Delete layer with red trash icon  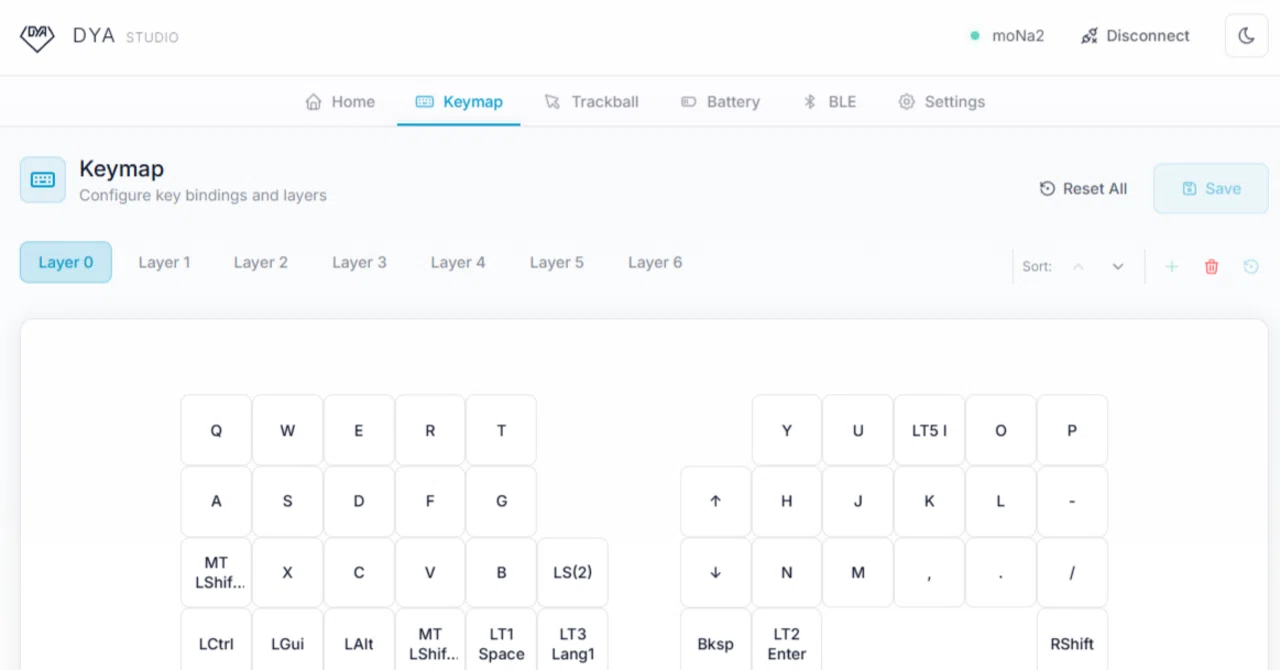pyautogui.click(x=1212, y=267)
